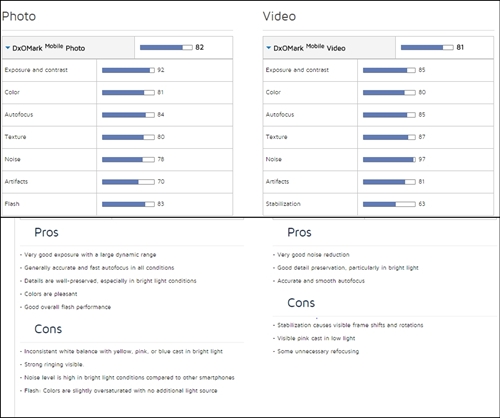Collapse the DxOMark Mobile Photo section arrow
500x418 pixels.
(8, 48)
